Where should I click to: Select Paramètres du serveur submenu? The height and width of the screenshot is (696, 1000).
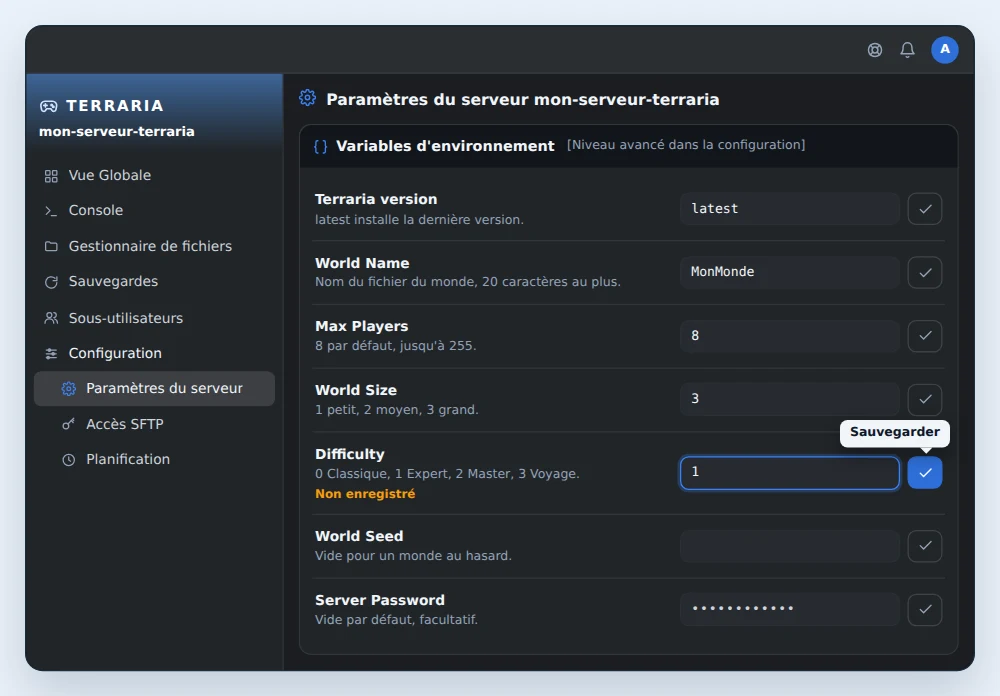(154, 389)
